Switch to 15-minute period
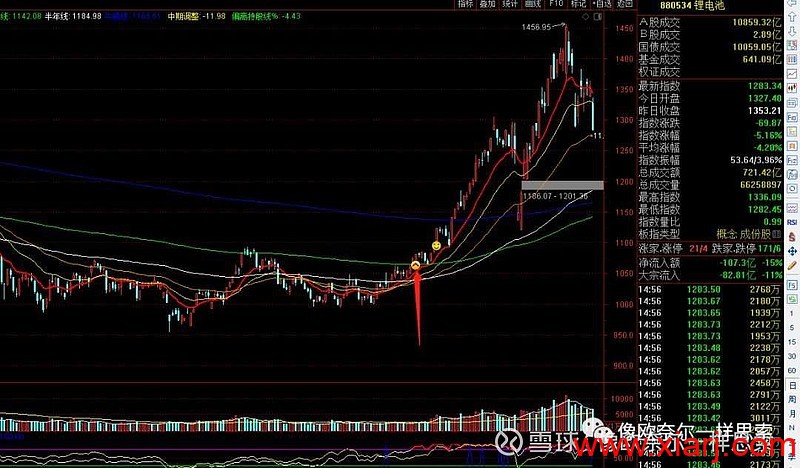Viewport: 800px width, 468px height. pyautogui.click(x=792, y=342)
